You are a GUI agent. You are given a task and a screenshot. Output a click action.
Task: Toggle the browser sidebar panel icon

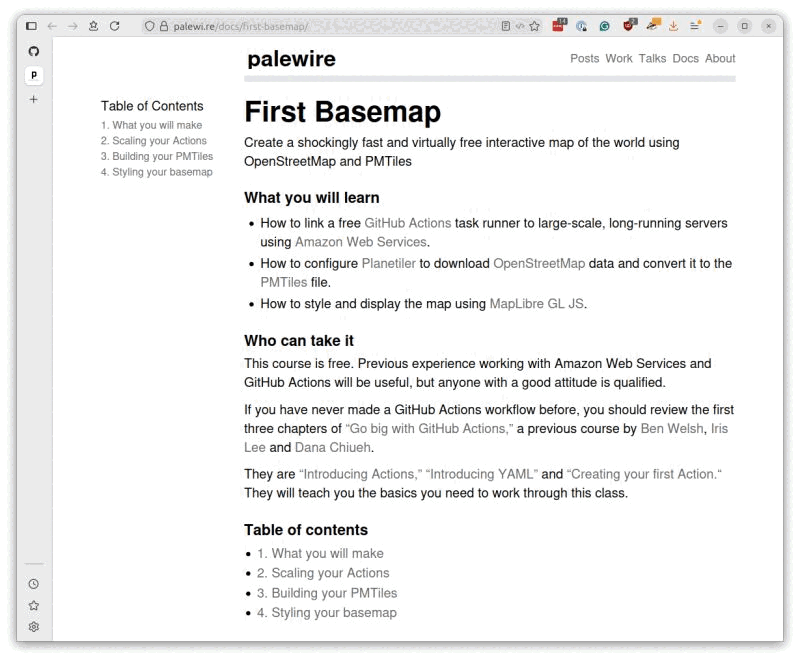pos(31,26)
